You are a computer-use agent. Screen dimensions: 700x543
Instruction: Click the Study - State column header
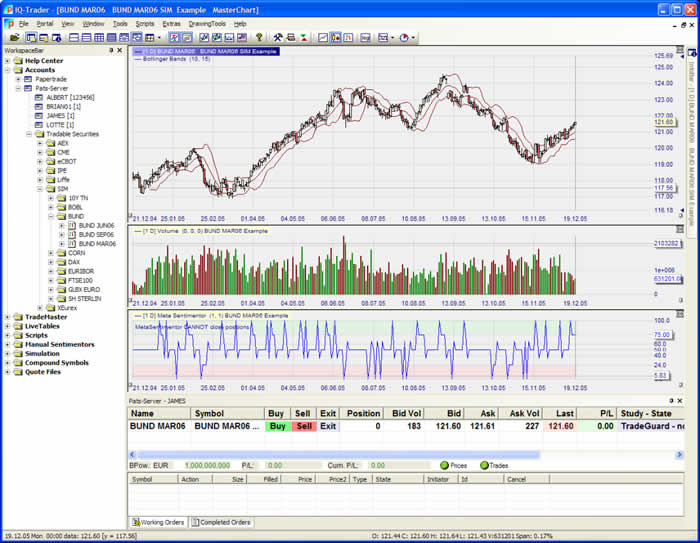coord(650,414)
